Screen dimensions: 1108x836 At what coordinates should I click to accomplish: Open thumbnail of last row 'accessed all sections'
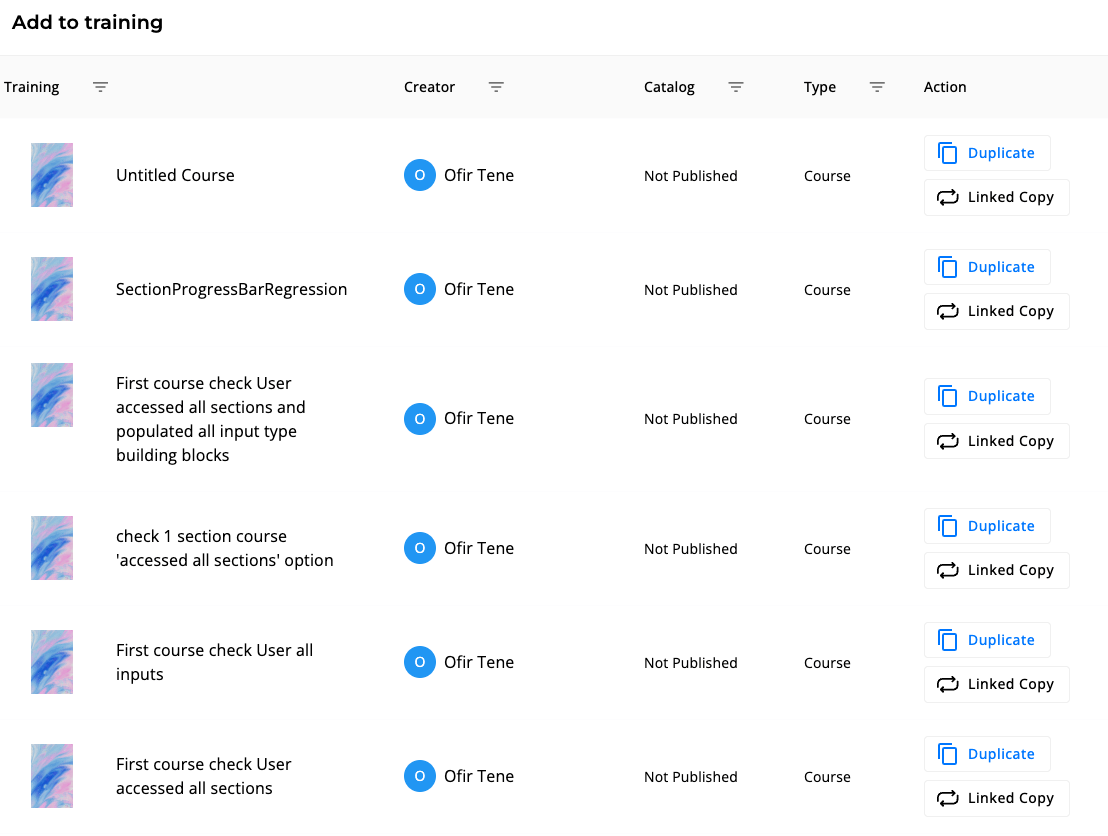[x=52, y=776]
